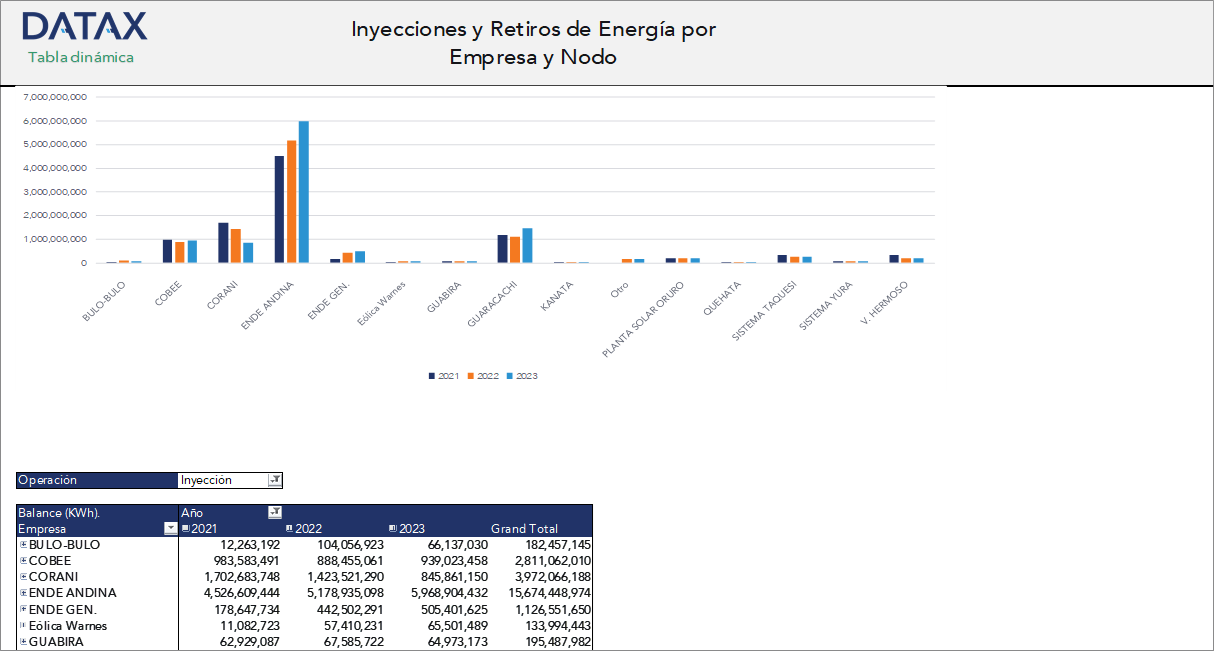
Task: Click the Grand Total column header
Action: pyautogui.click(x=524, y=528)
